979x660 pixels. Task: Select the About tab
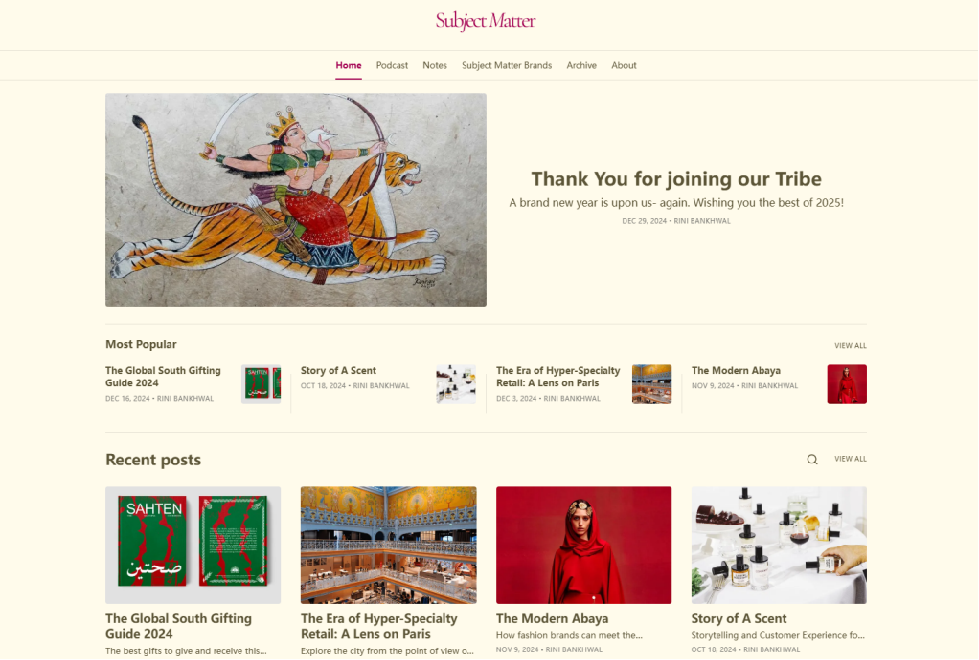(x=624, y=65)
